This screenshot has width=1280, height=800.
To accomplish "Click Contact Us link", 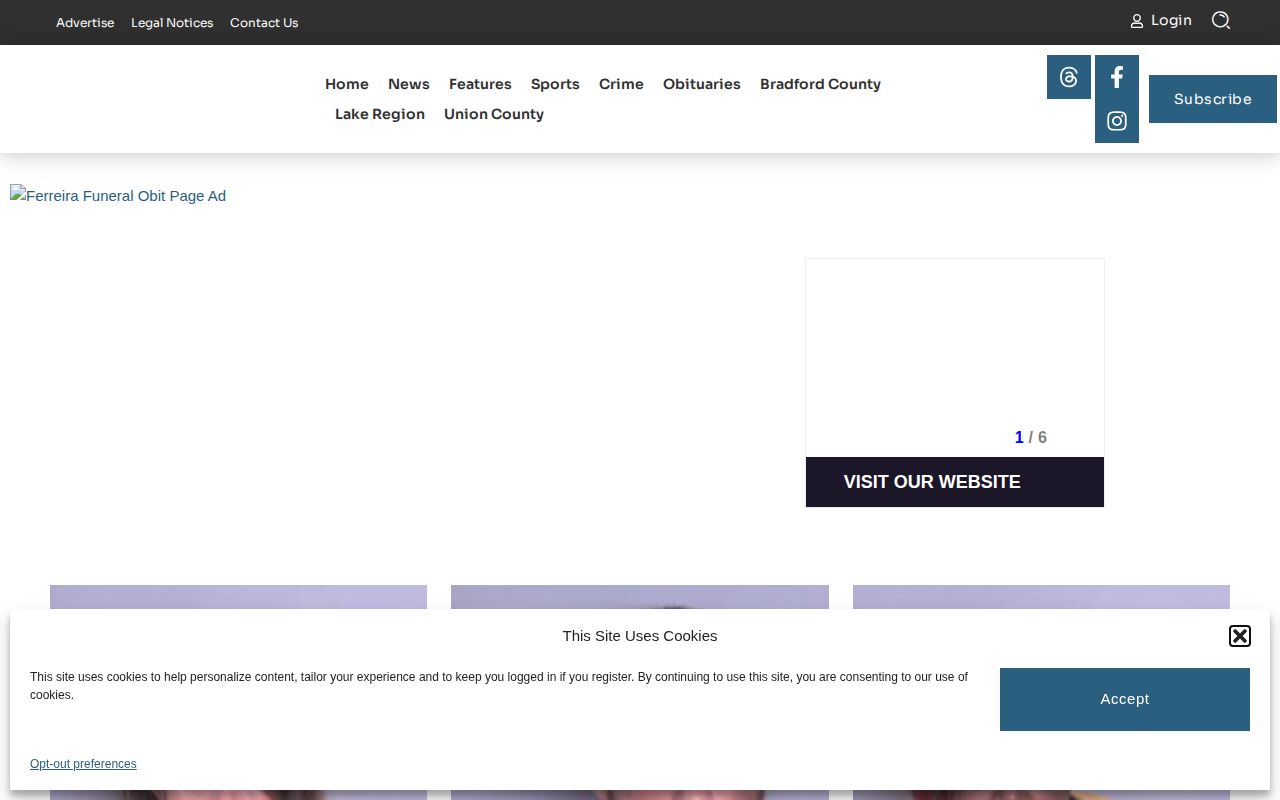I will coord(264,23).
